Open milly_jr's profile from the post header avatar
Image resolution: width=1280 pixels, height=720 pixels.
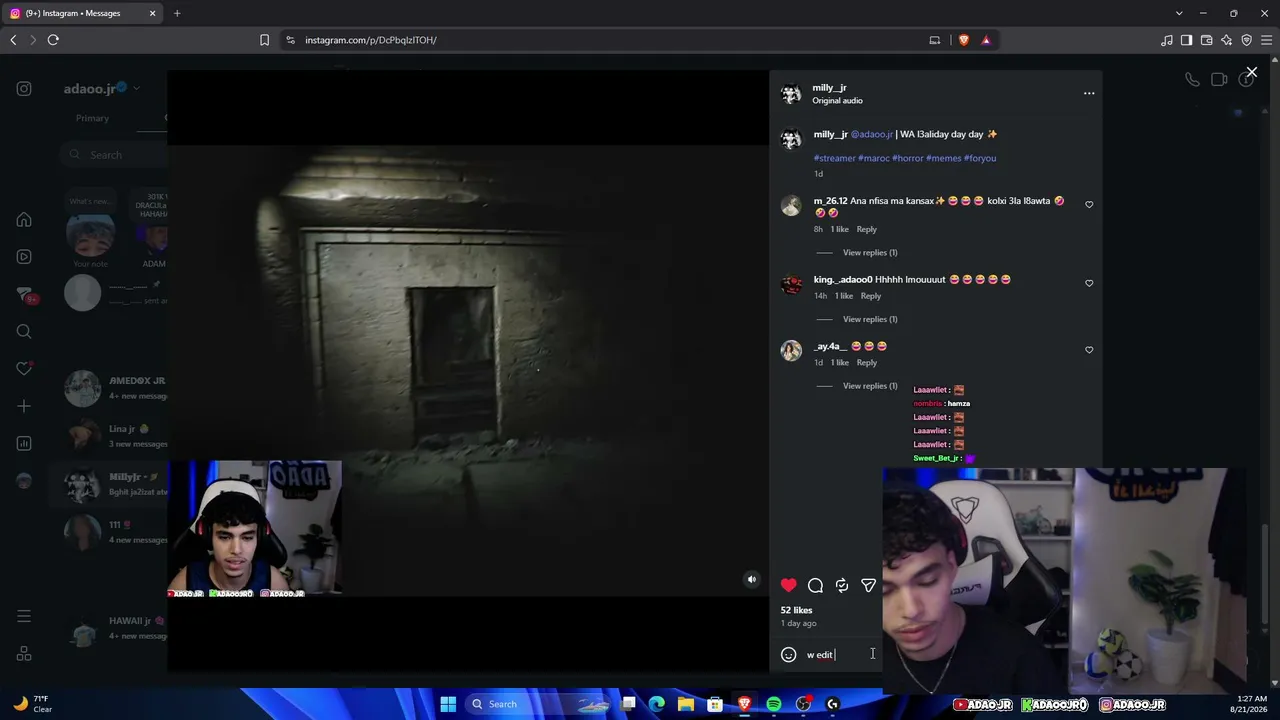click(791, 94)
